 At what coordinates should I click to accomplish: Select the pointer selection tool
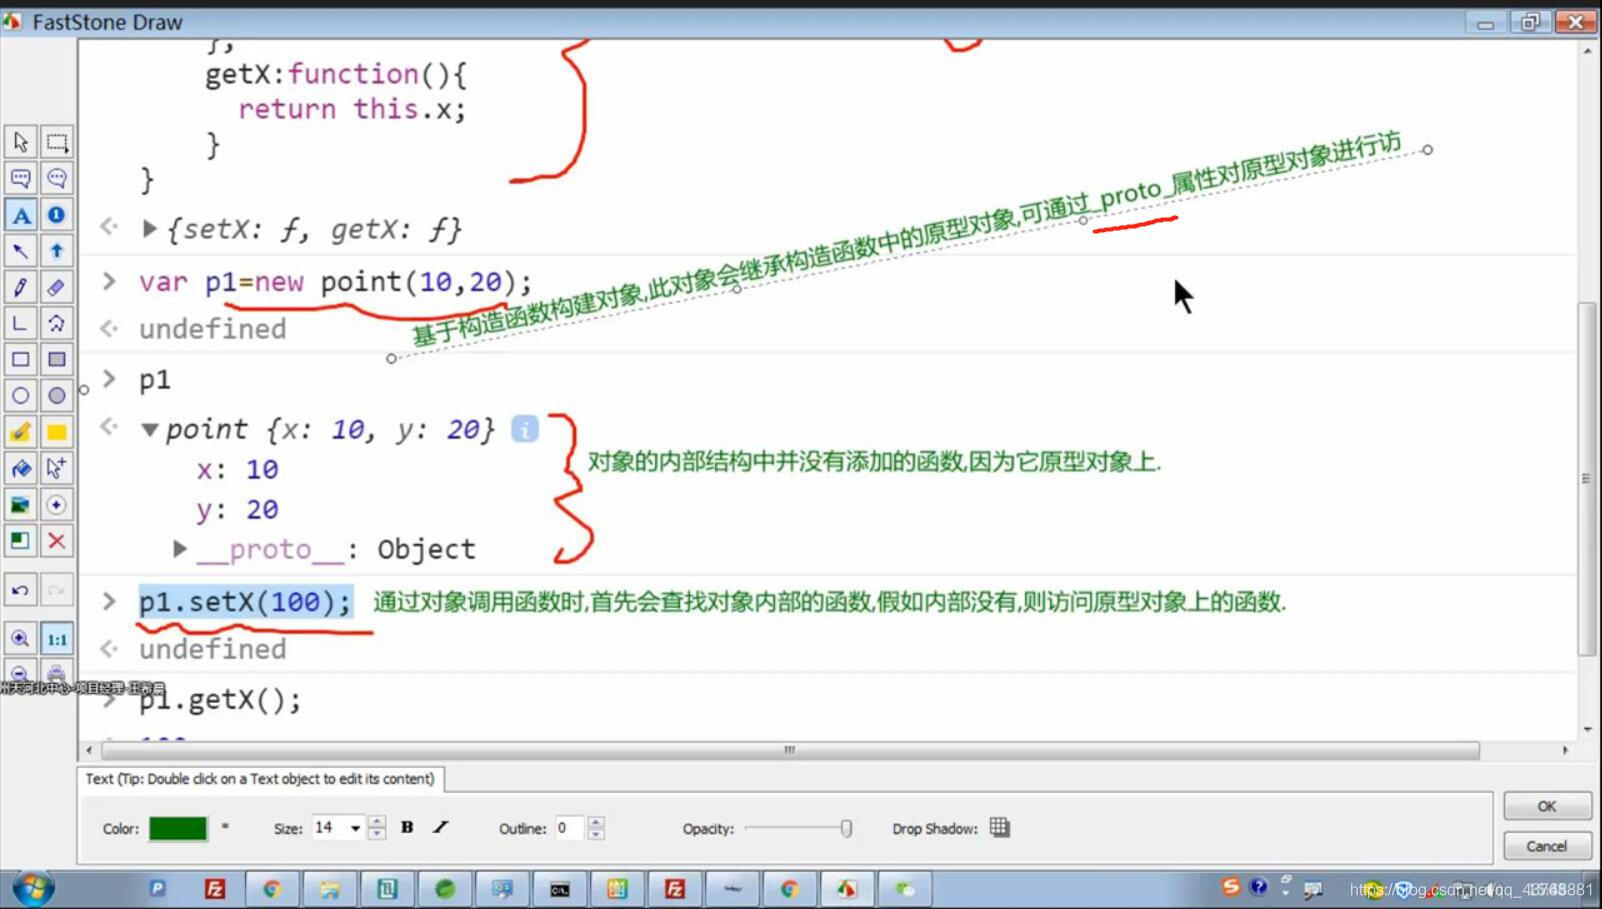coord(20,142)
